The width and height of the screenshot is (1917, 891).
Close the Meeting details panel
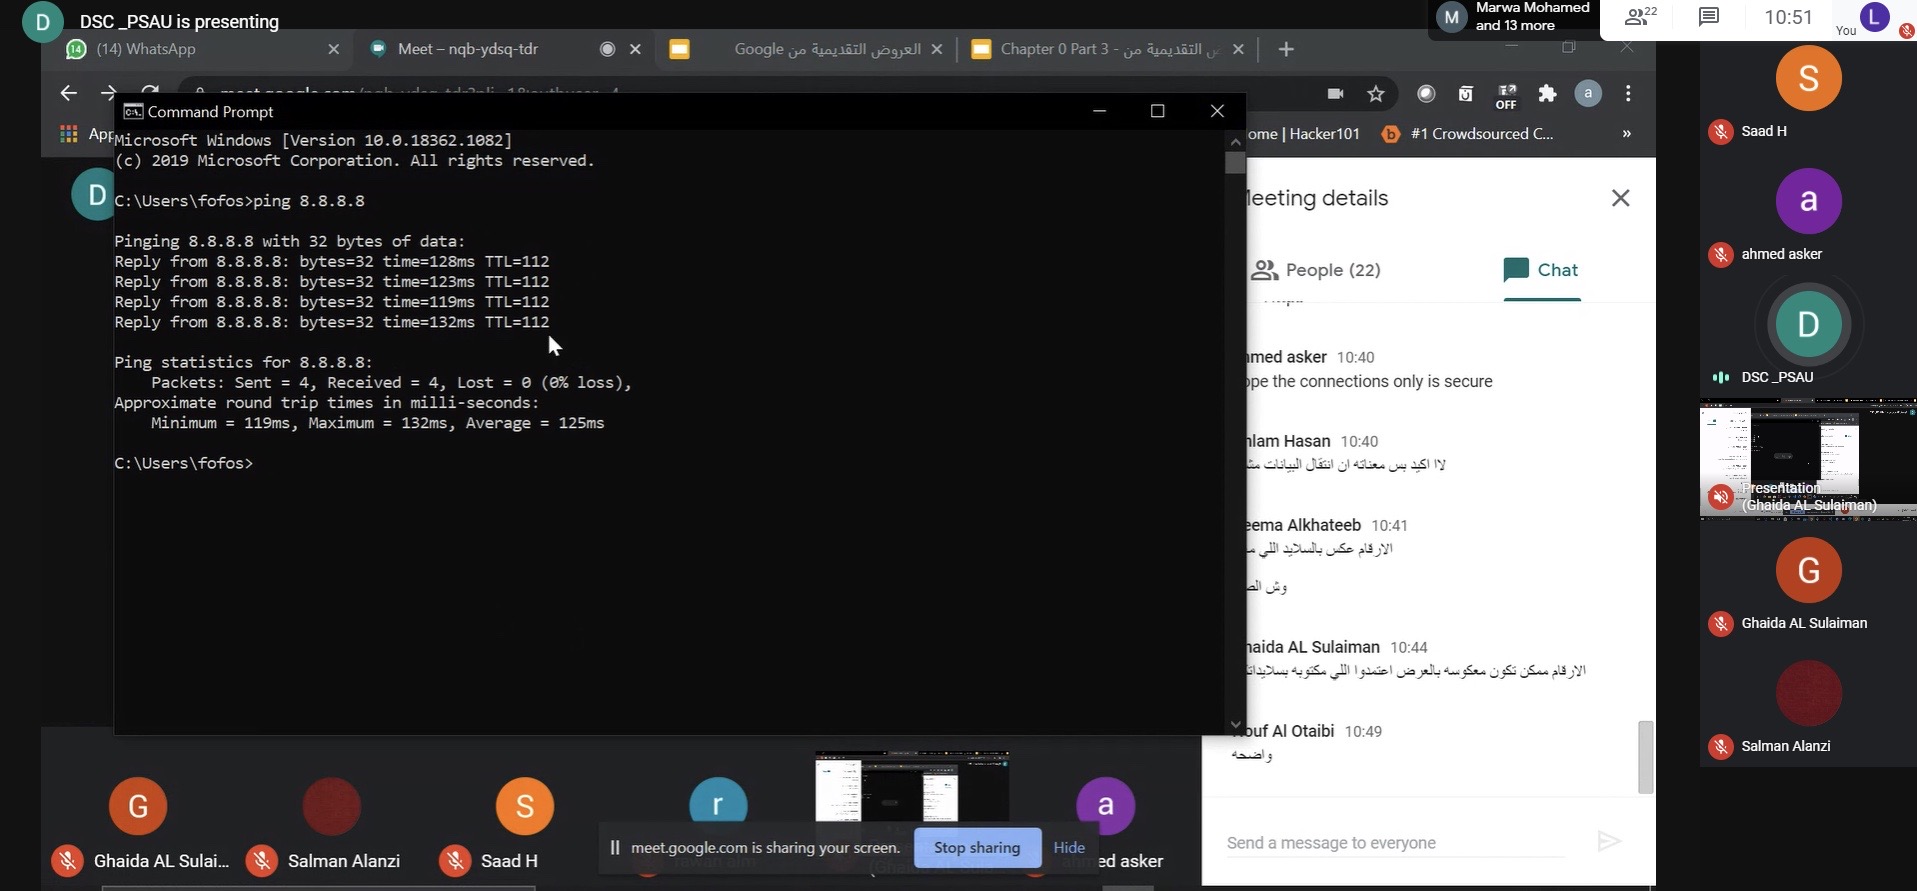1620,198
